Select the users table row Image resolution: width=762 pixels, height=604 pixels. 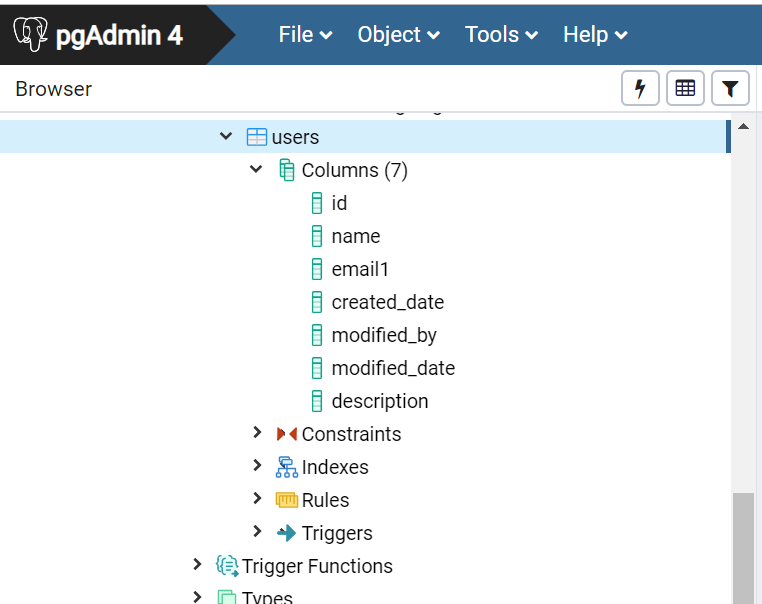(365, 137)
